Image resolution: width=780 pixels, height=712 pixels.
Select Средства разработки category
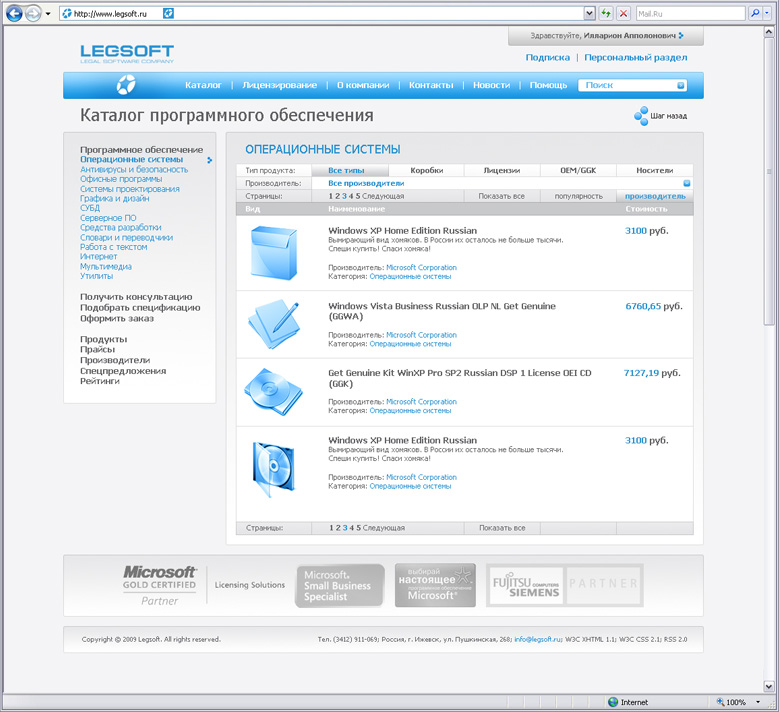pyautogui.click(x=121, y=227)
